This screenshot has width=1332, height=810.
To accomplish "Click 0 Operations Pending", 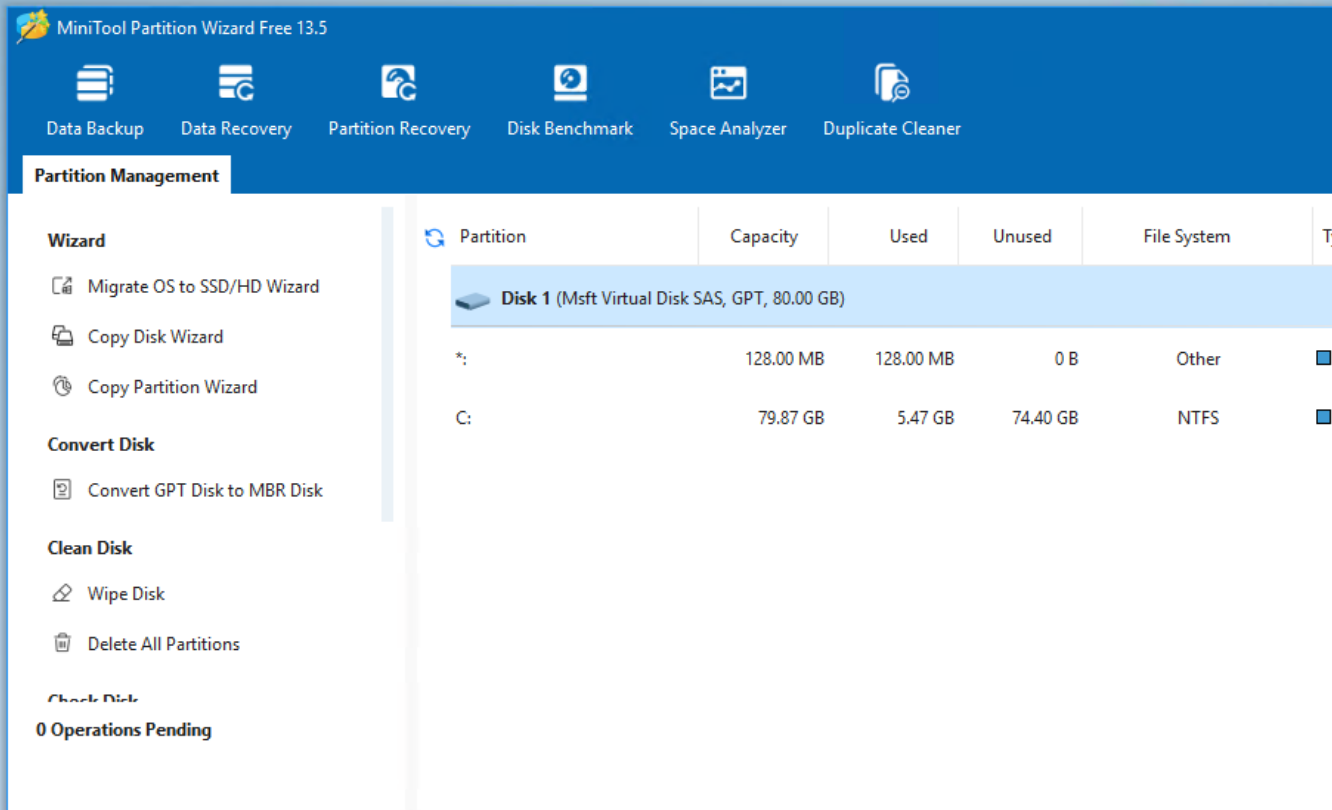I will click(124, 730).
